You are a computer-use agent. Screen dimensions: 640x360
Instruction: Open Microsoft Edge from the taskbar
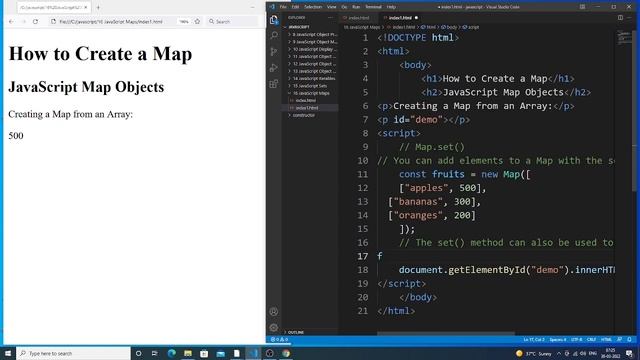coord(171,353)
